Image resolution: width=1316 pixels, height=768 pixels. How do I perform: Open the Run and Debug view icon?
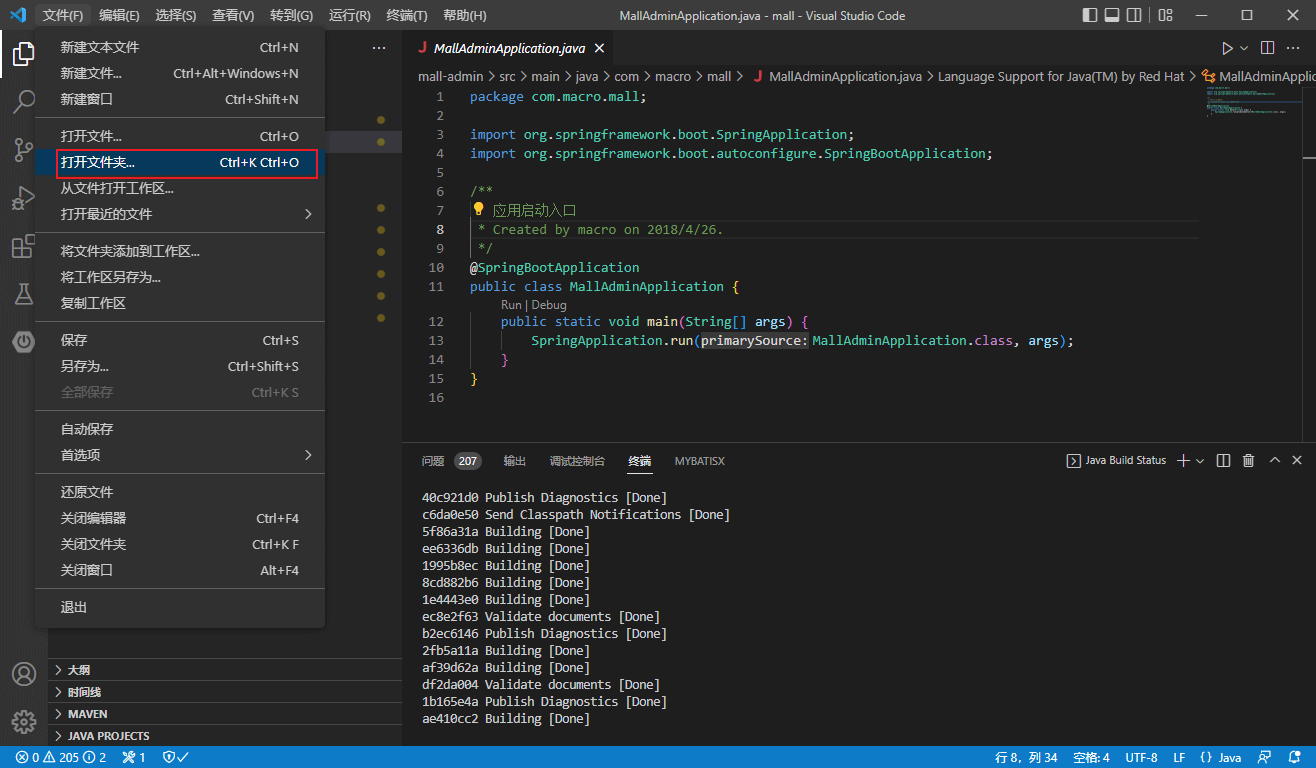[24, 198]
